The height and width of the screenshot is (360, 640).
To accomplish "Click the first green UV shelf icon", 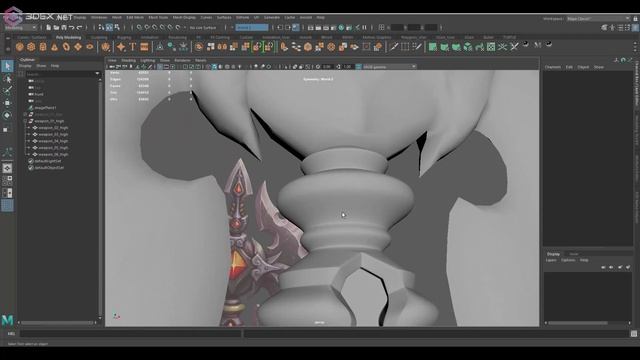I will (433, 47).
